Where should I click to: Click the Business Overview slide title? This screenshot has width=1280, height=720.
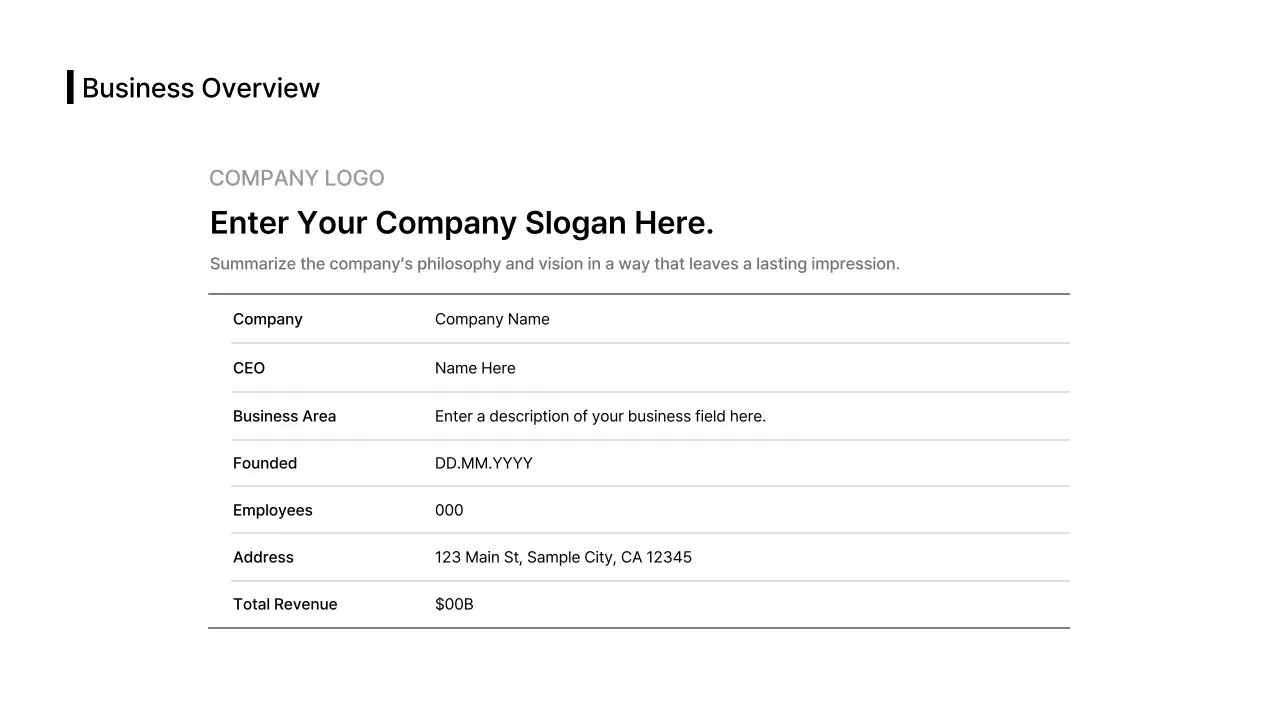(x=200, y=88)
